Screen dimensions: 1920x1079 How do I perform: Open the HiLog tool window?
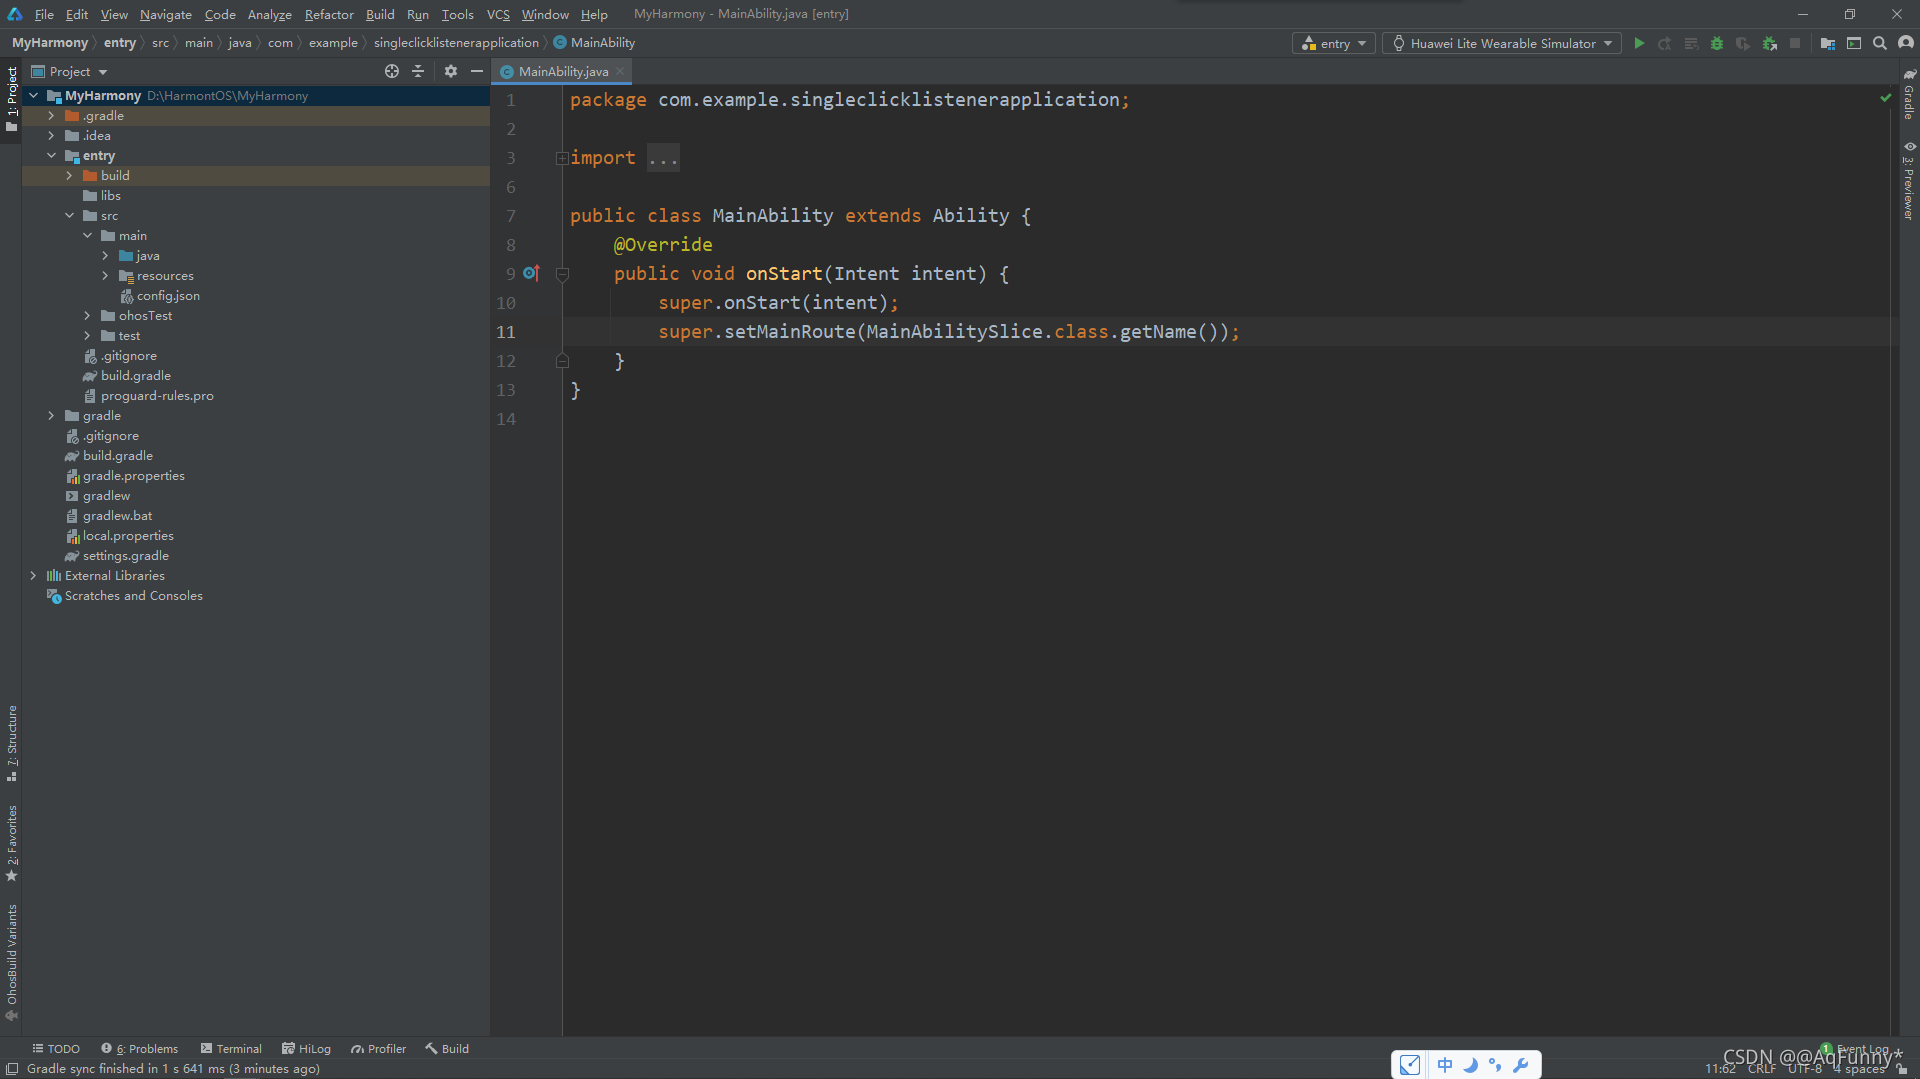tap(306, 1049)
